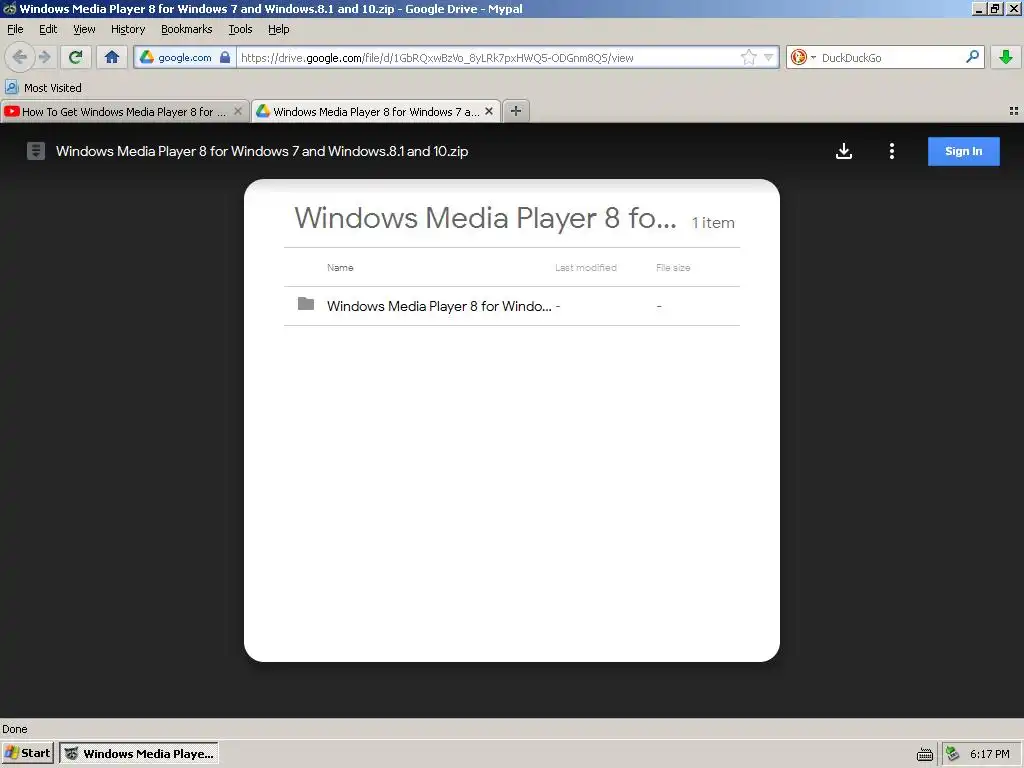
Task: Open the History menu
Action: coord(128,29)
